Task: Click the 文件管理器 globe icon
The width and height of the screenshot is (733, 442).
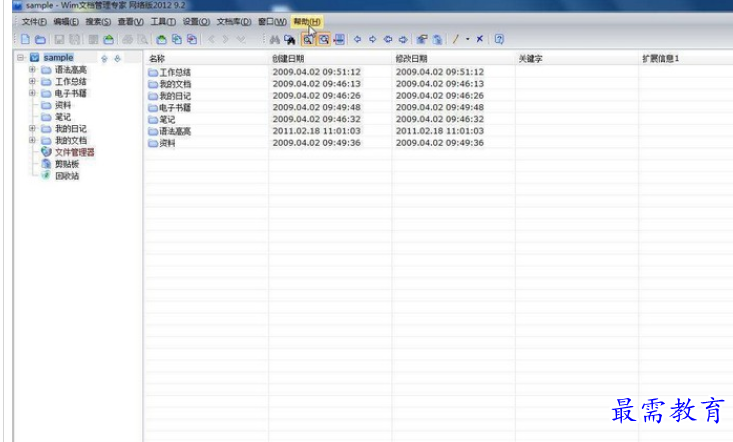Action: tap(46, 152)
